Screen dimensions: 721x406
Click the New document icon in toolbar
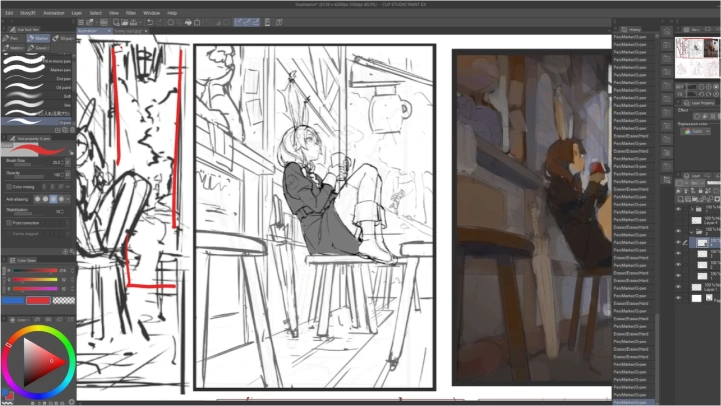point(116,22)
